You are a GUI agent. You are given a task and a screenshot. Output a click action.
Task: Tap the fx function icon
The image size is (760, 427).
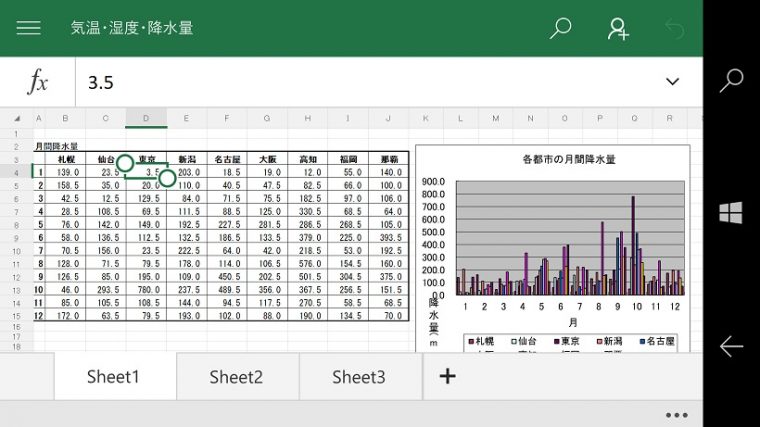point(37,81)
